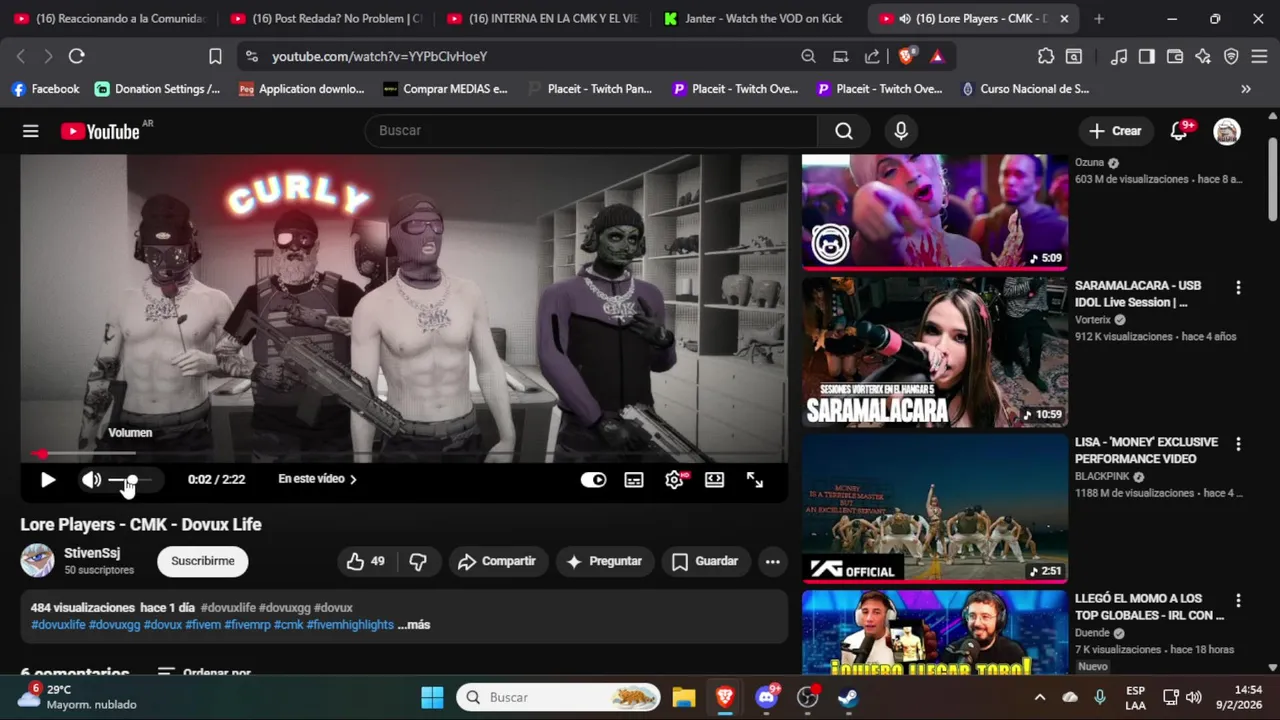
Task: Go to the YouTube home logo
Action: click(x=100, y=131)
